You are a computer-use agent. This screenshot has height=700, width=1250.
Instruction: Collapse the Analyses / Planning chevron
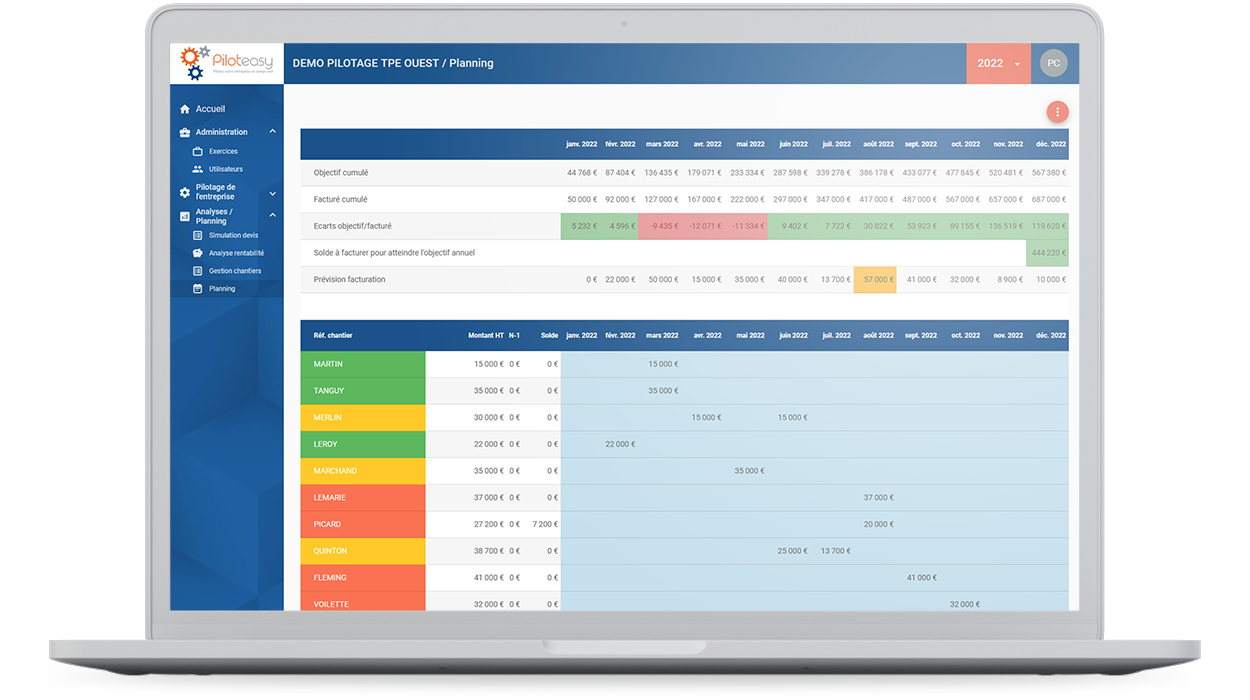tap(273, 215)
